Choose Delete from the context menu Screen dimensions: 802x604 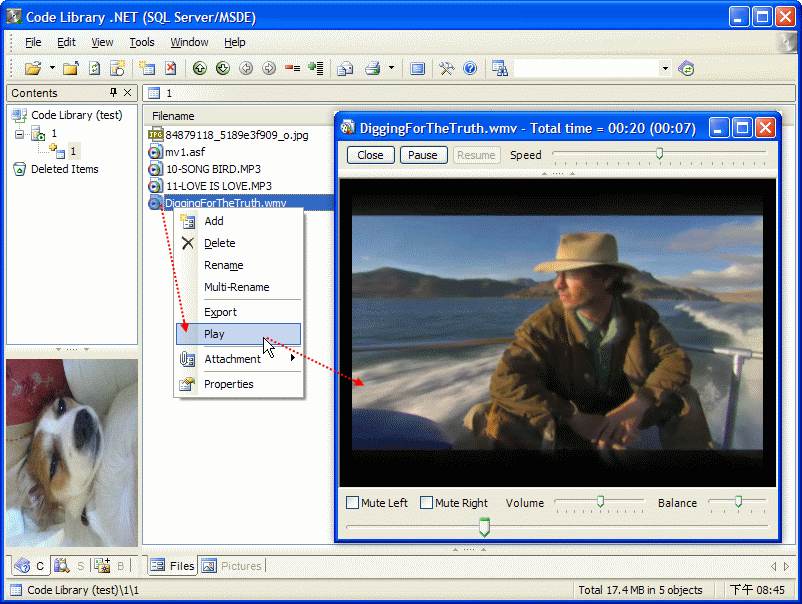(x=238, y=243)
